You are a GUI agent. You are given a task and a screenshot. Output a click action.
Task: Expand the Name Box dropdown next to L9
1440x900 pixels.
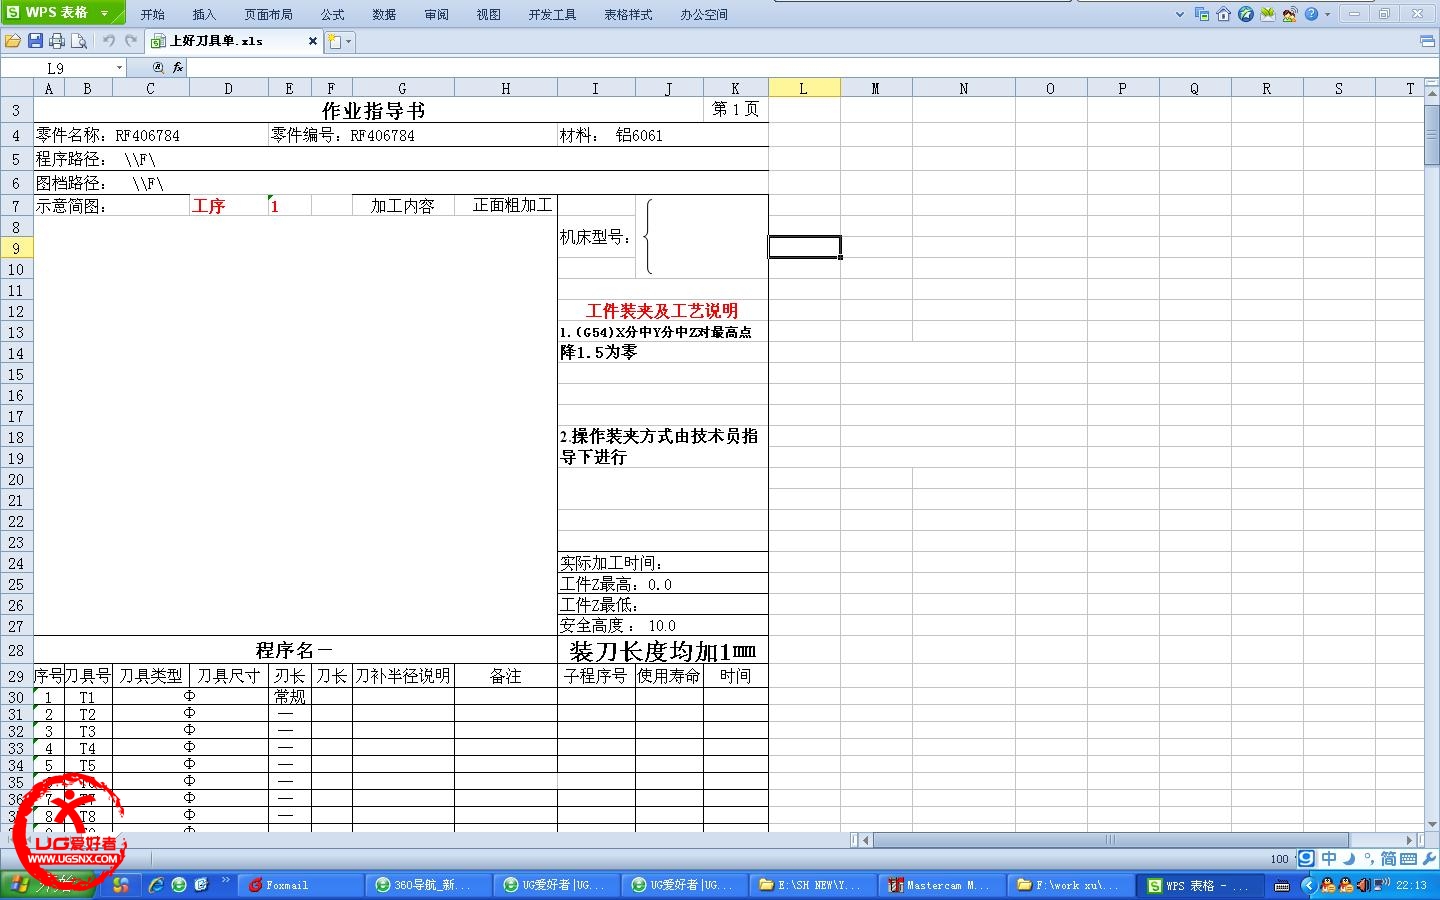(x=119, y=68)
